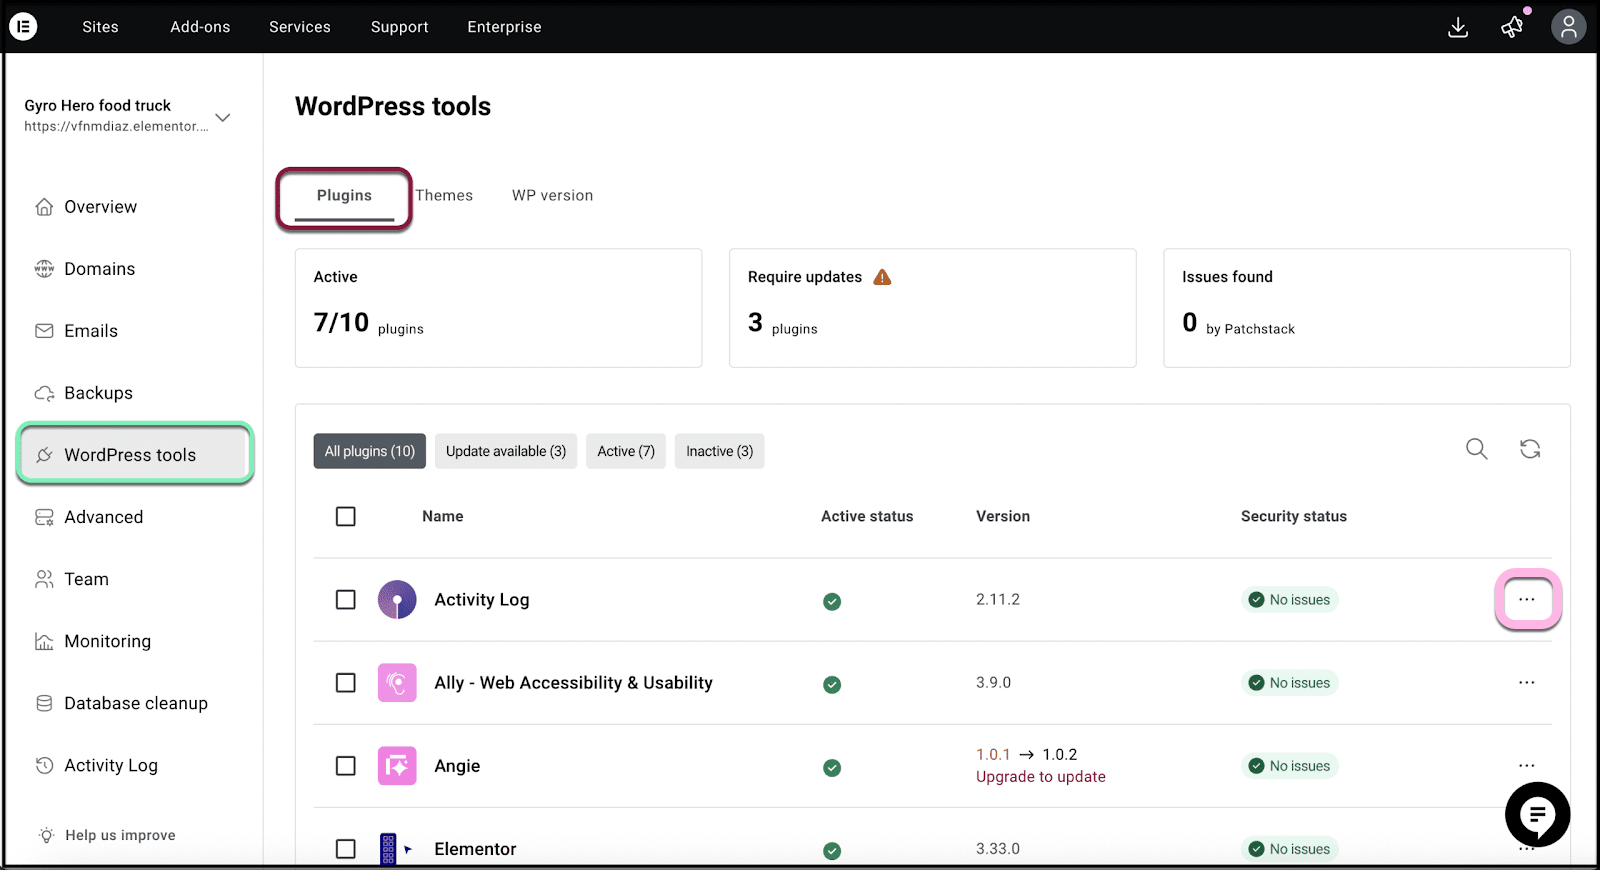Switch to the WP version tab
The width and height of the screenshot is (1600, 870).
552,196
